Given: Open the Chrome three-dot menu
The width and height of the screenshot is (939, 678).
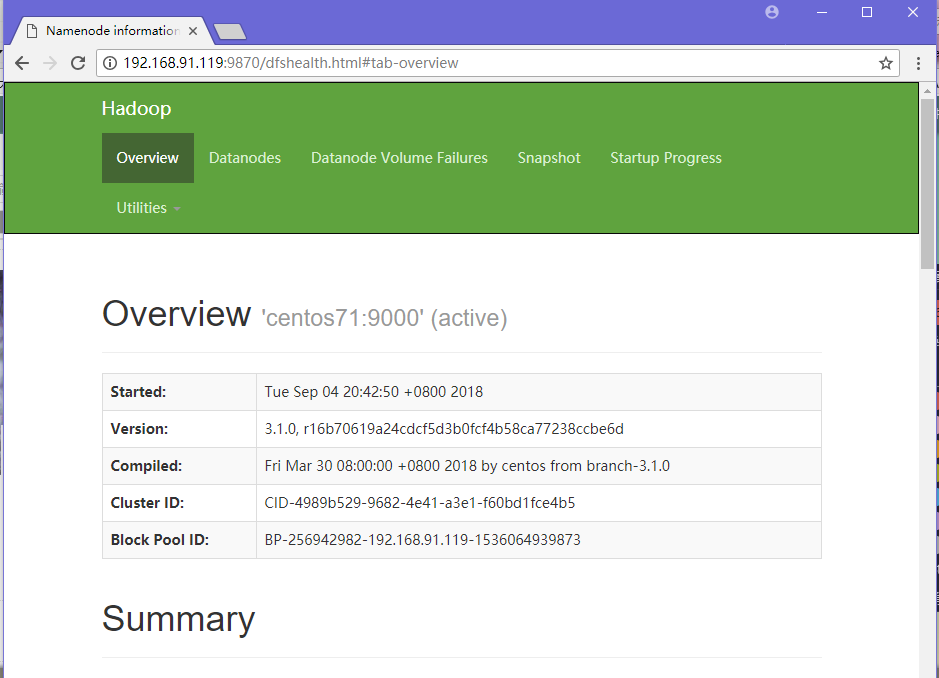Looking at the screenshot, I should coord(918,63).
